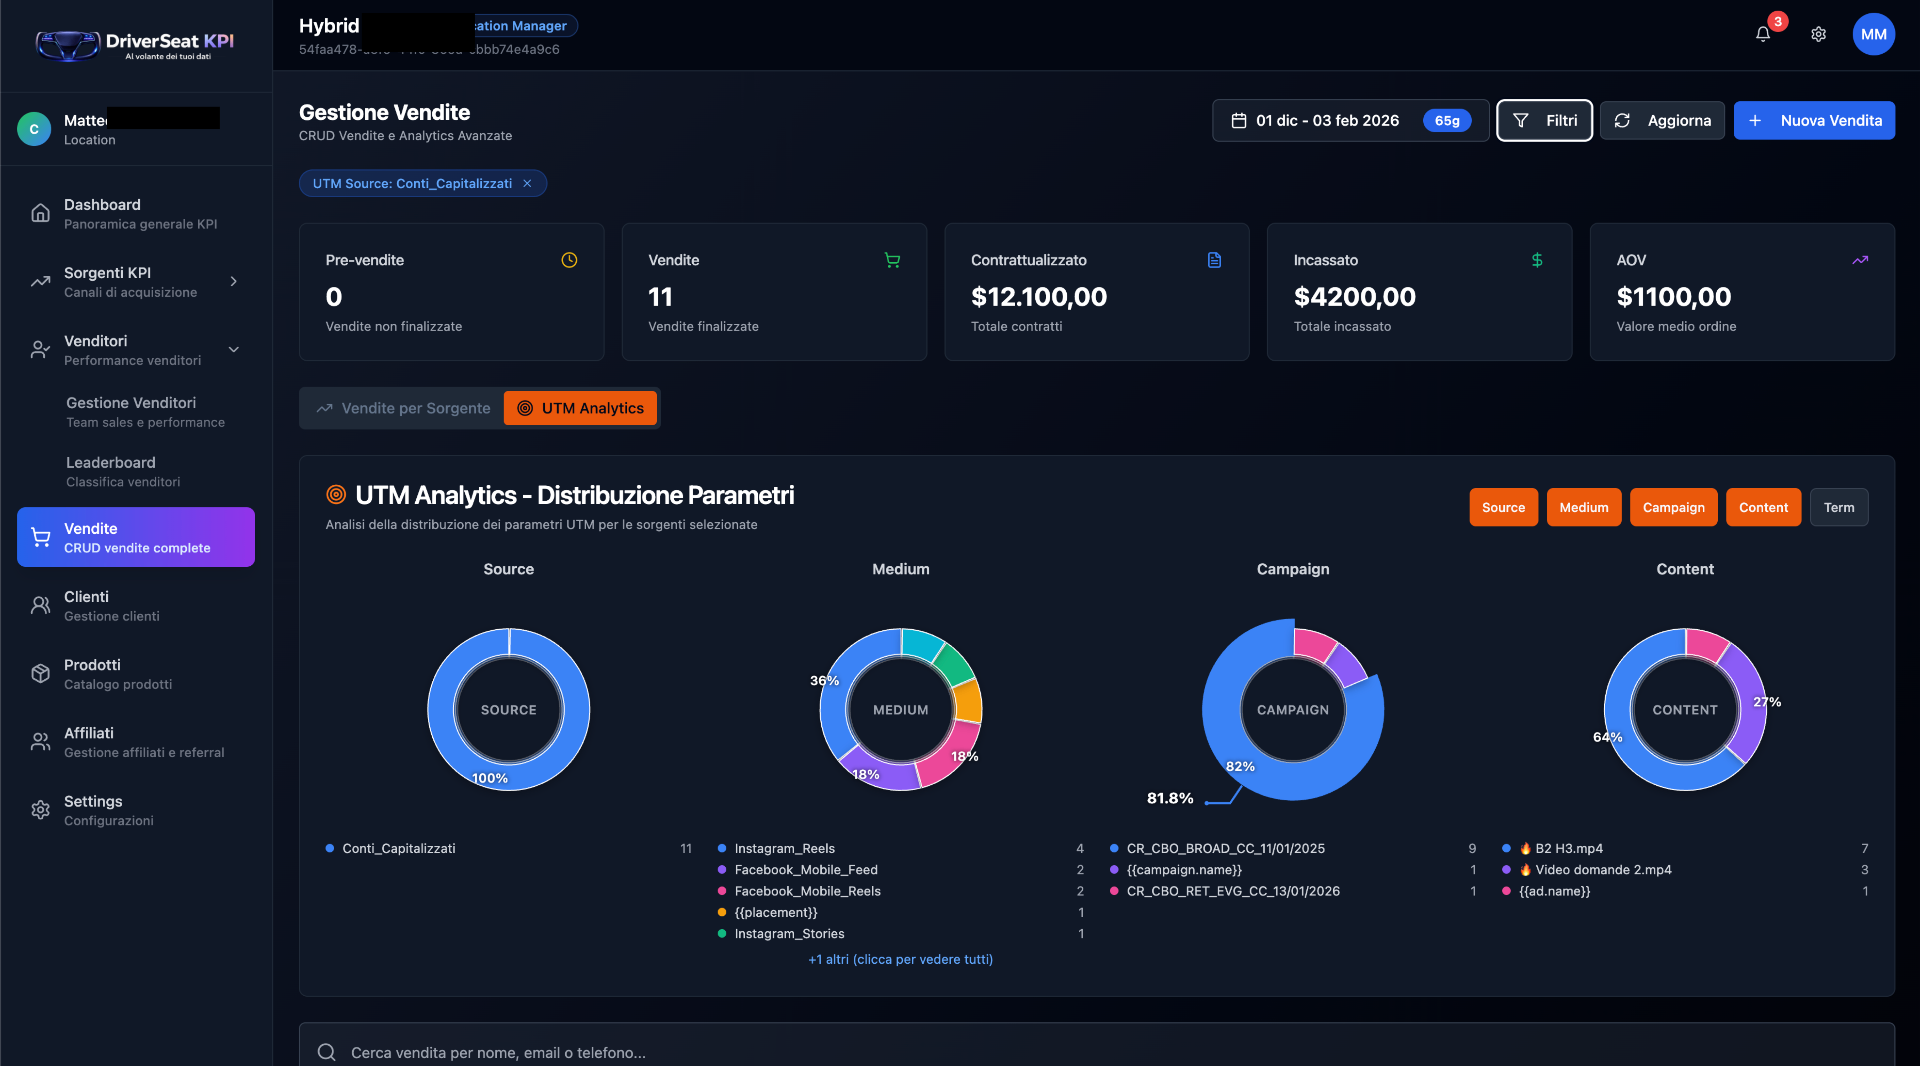Open '+1 altri' to see all mediums
The height and width of the screenshot is (1066, 1920).
[x=899, y=959]
